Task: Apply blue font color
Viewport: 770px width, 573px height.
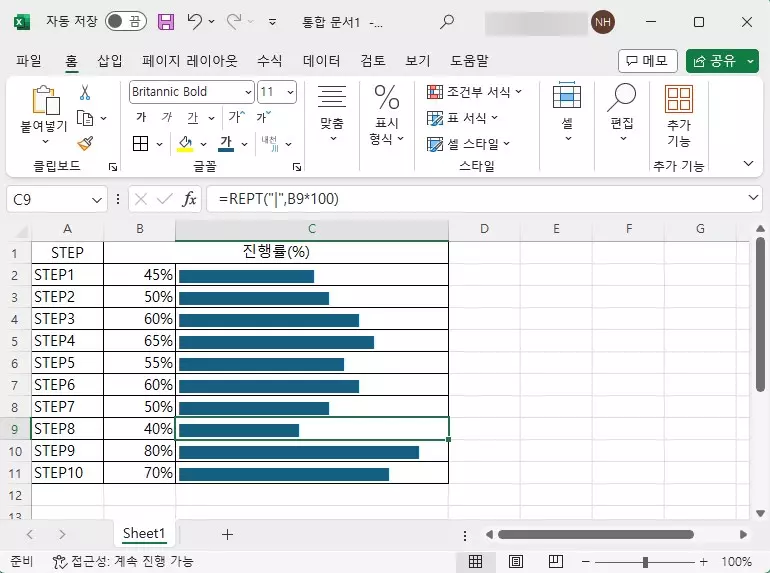Action: (226, 144)
